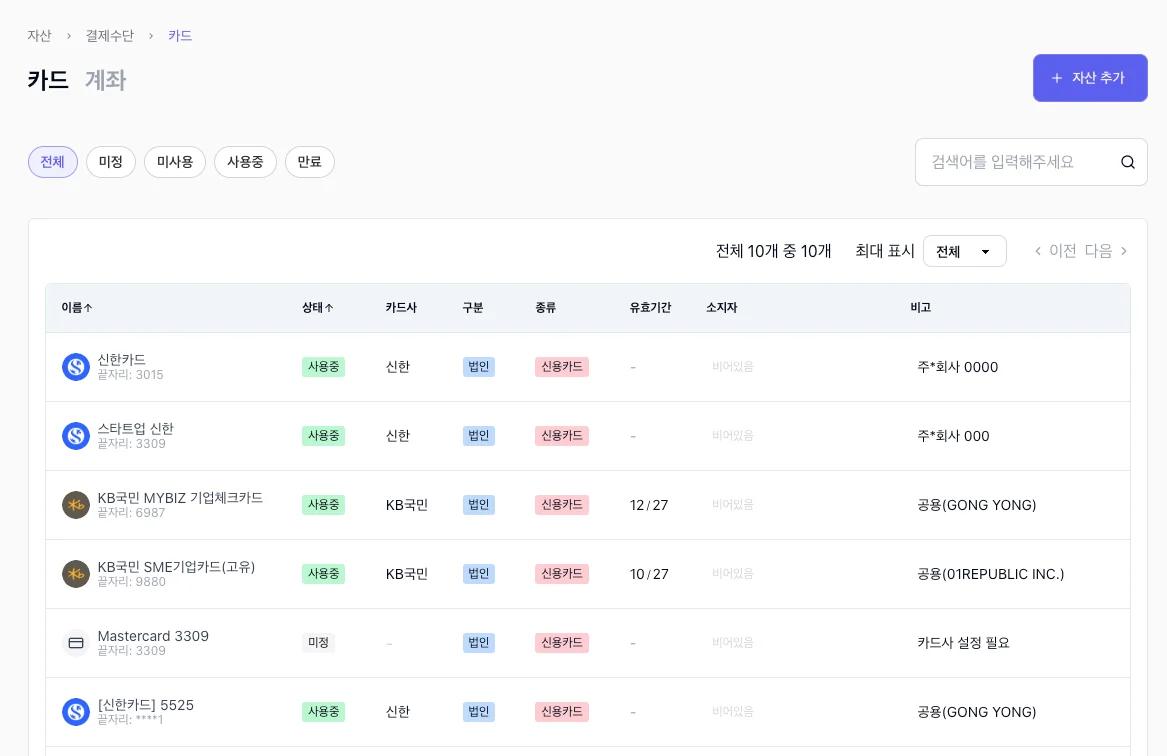This screenshot has width=1167, height=756.
Task: Click the magnifier icon in the search box
Action: pyautogui.click(x=1127, y=161)
